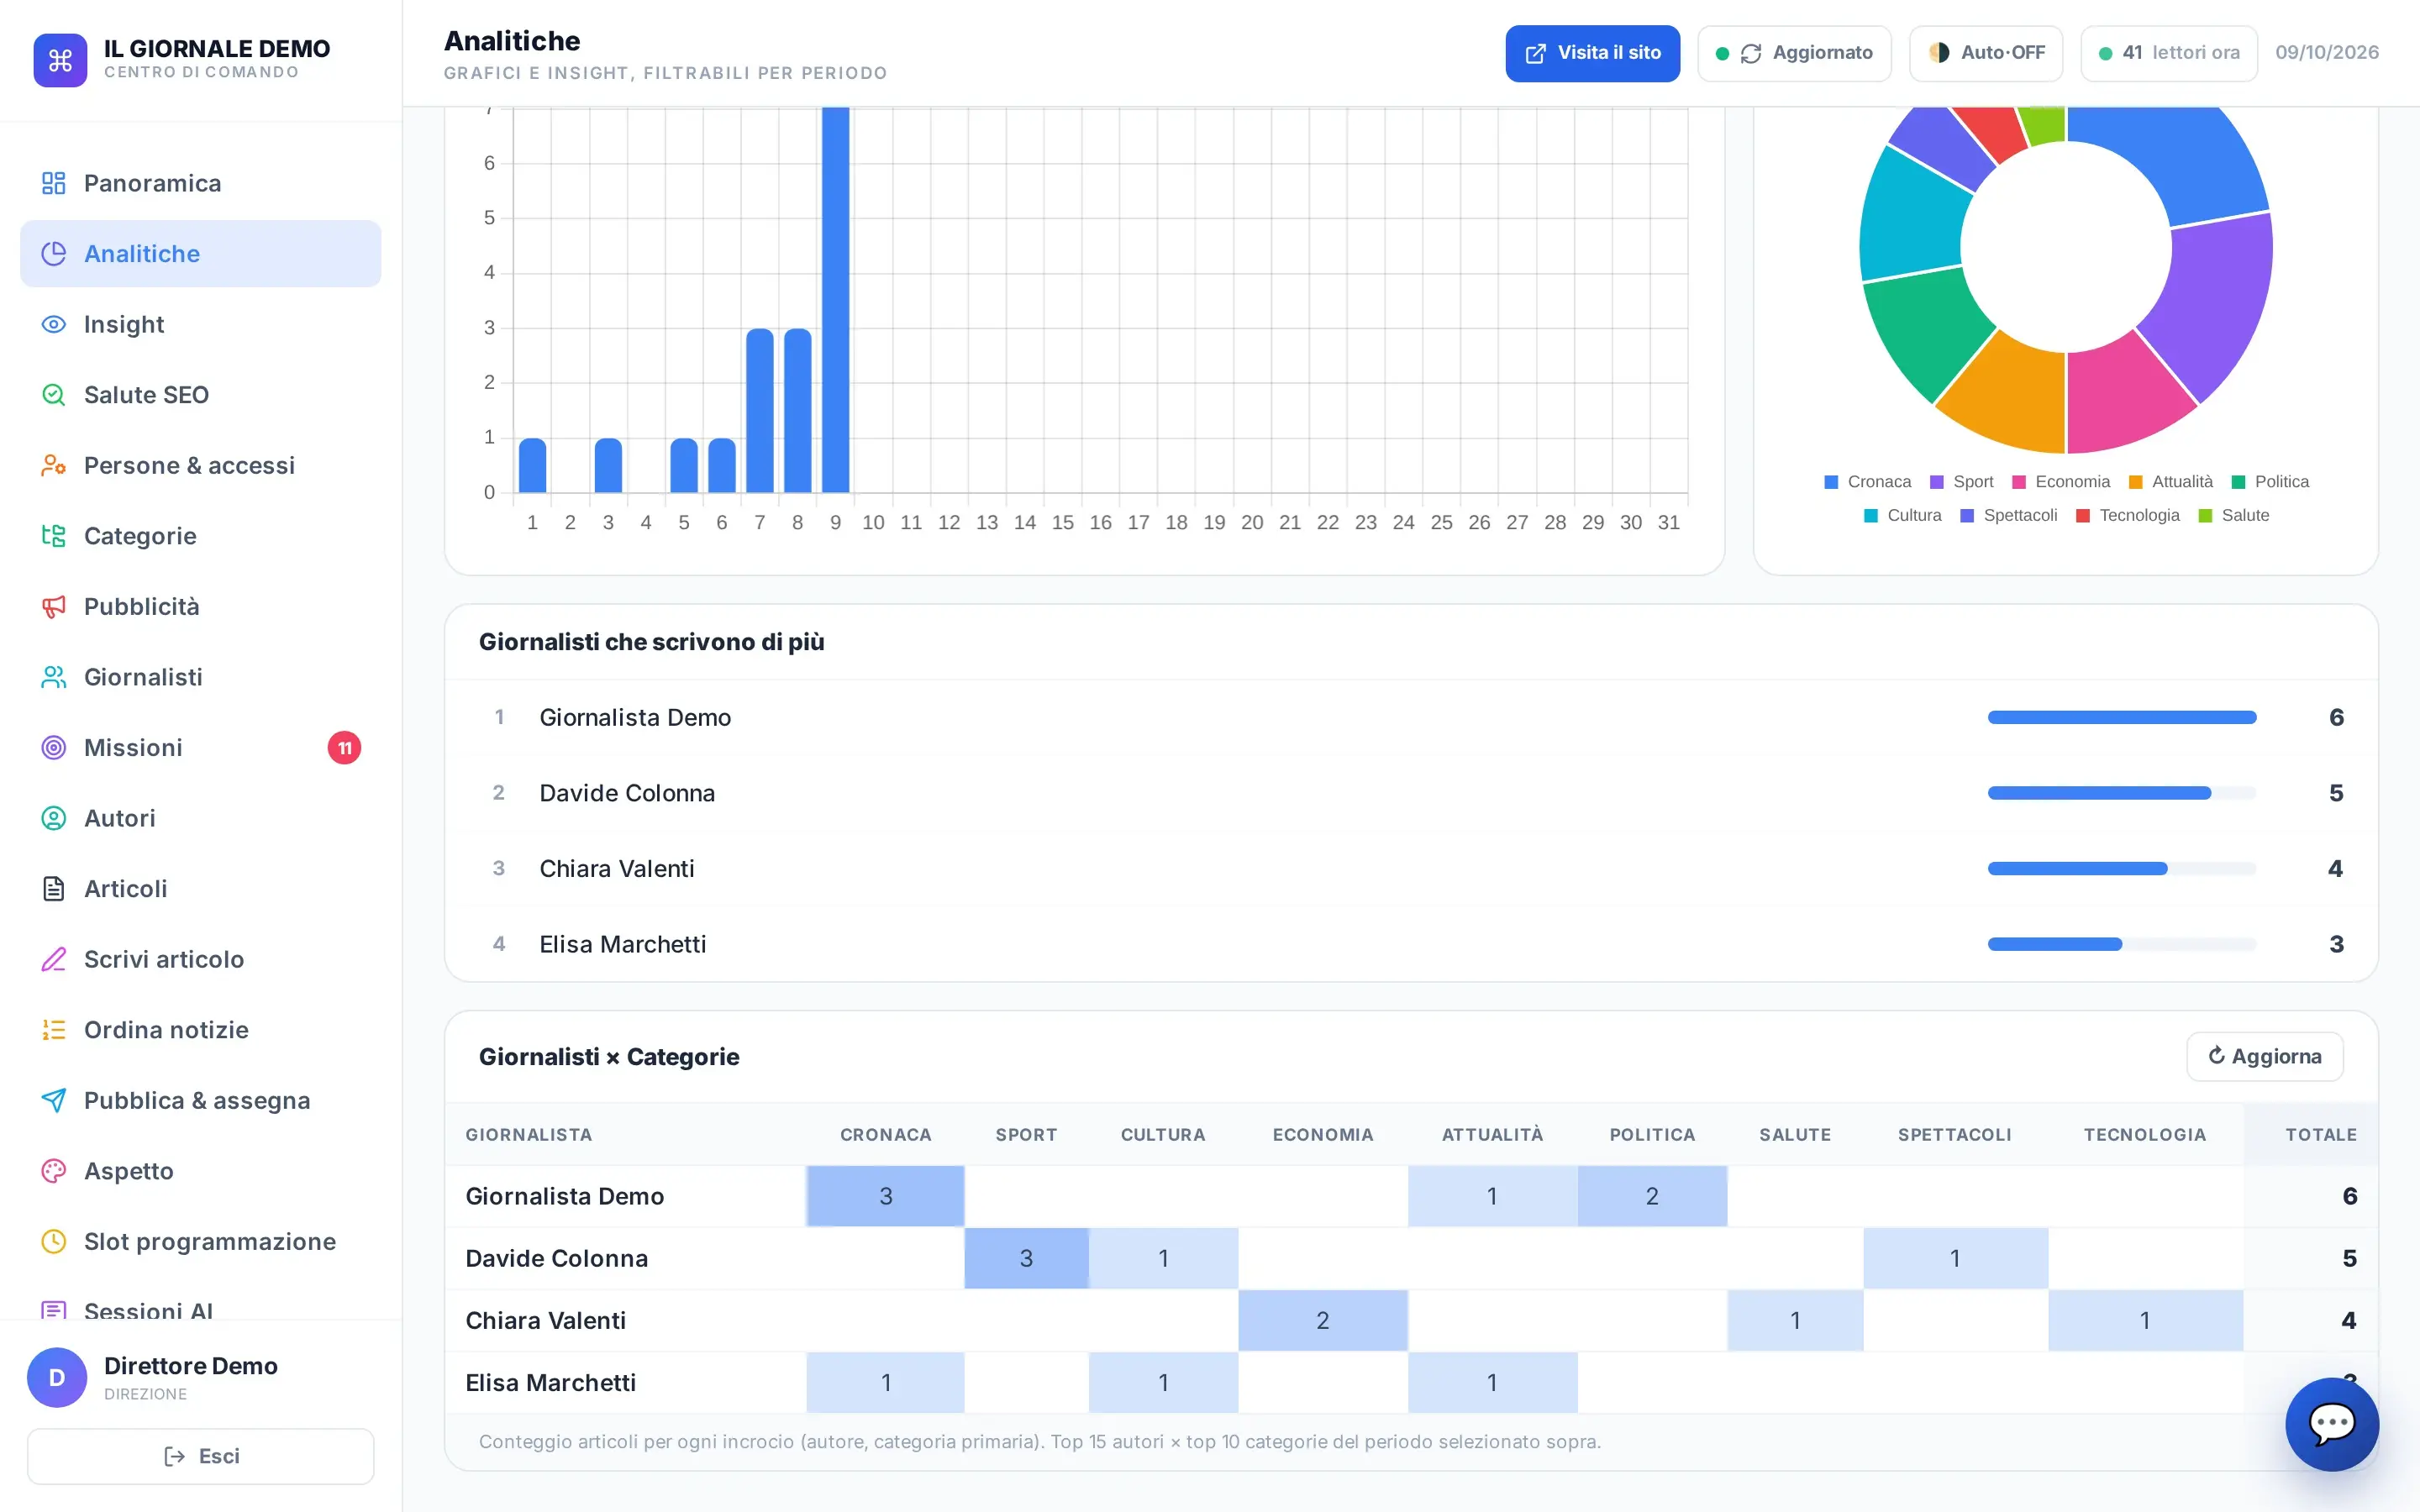
Task: Click Davide Colonna's Sport cell showing 3
Action: 1026,1258
